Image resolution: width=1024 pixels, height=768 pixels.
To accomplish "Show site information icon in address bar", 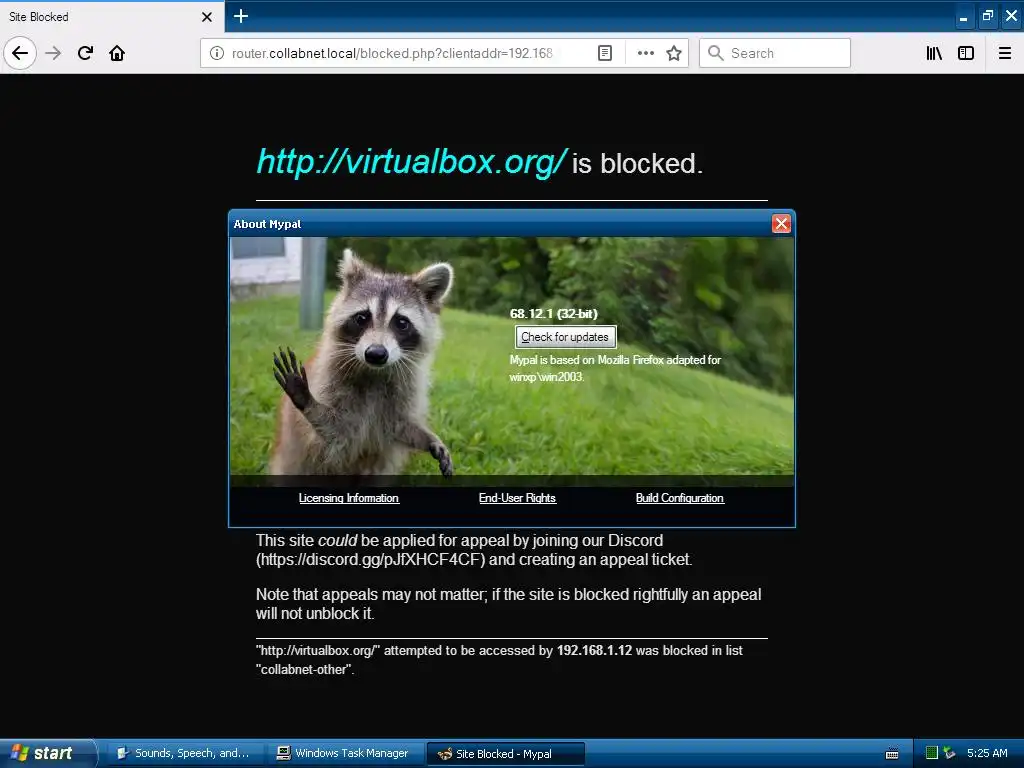I will pyautogui.click(x=217, y=53).
